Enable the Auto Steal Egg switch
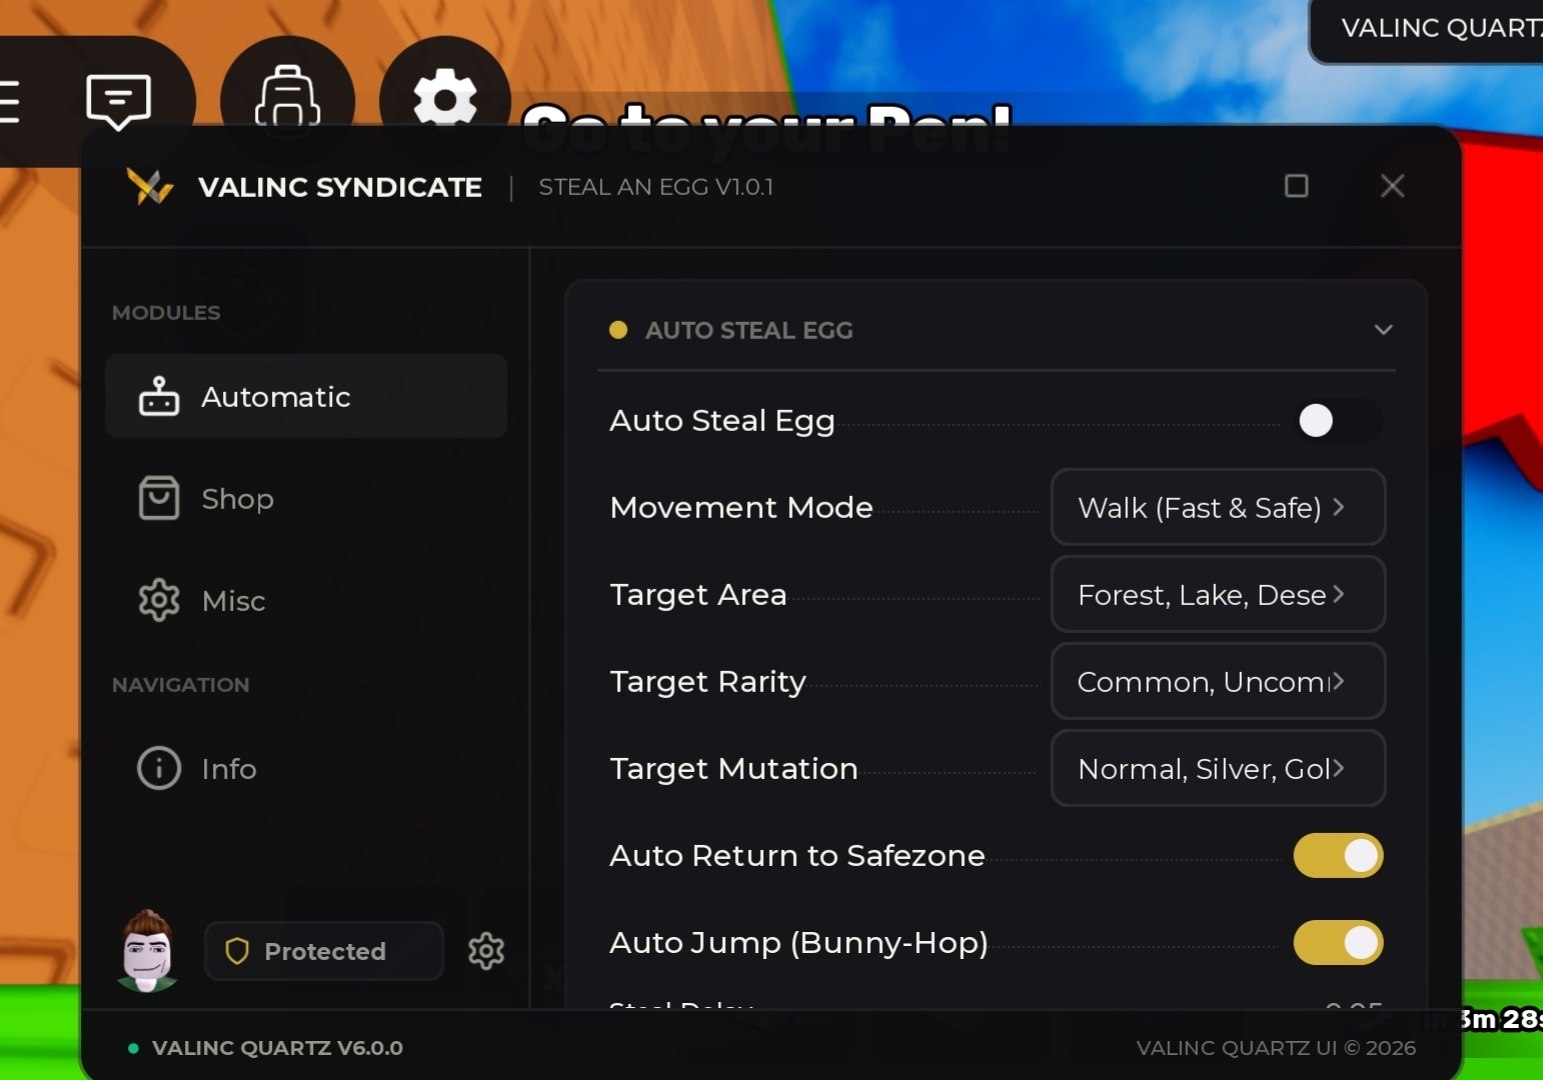Viewport: 1543px width, 1080px height. click(1338, 421)
